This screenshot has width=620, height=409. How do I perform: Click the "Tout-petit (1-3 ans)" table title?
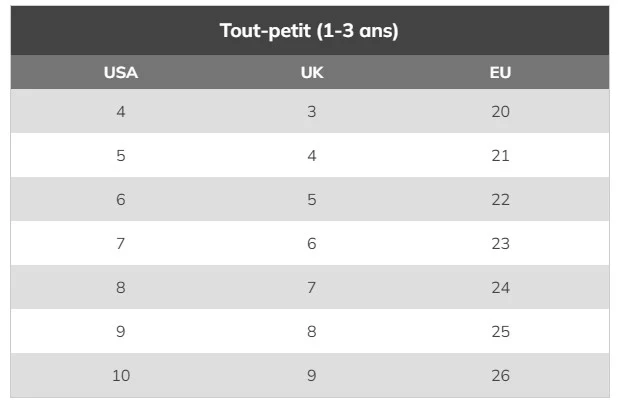(309, 31)
